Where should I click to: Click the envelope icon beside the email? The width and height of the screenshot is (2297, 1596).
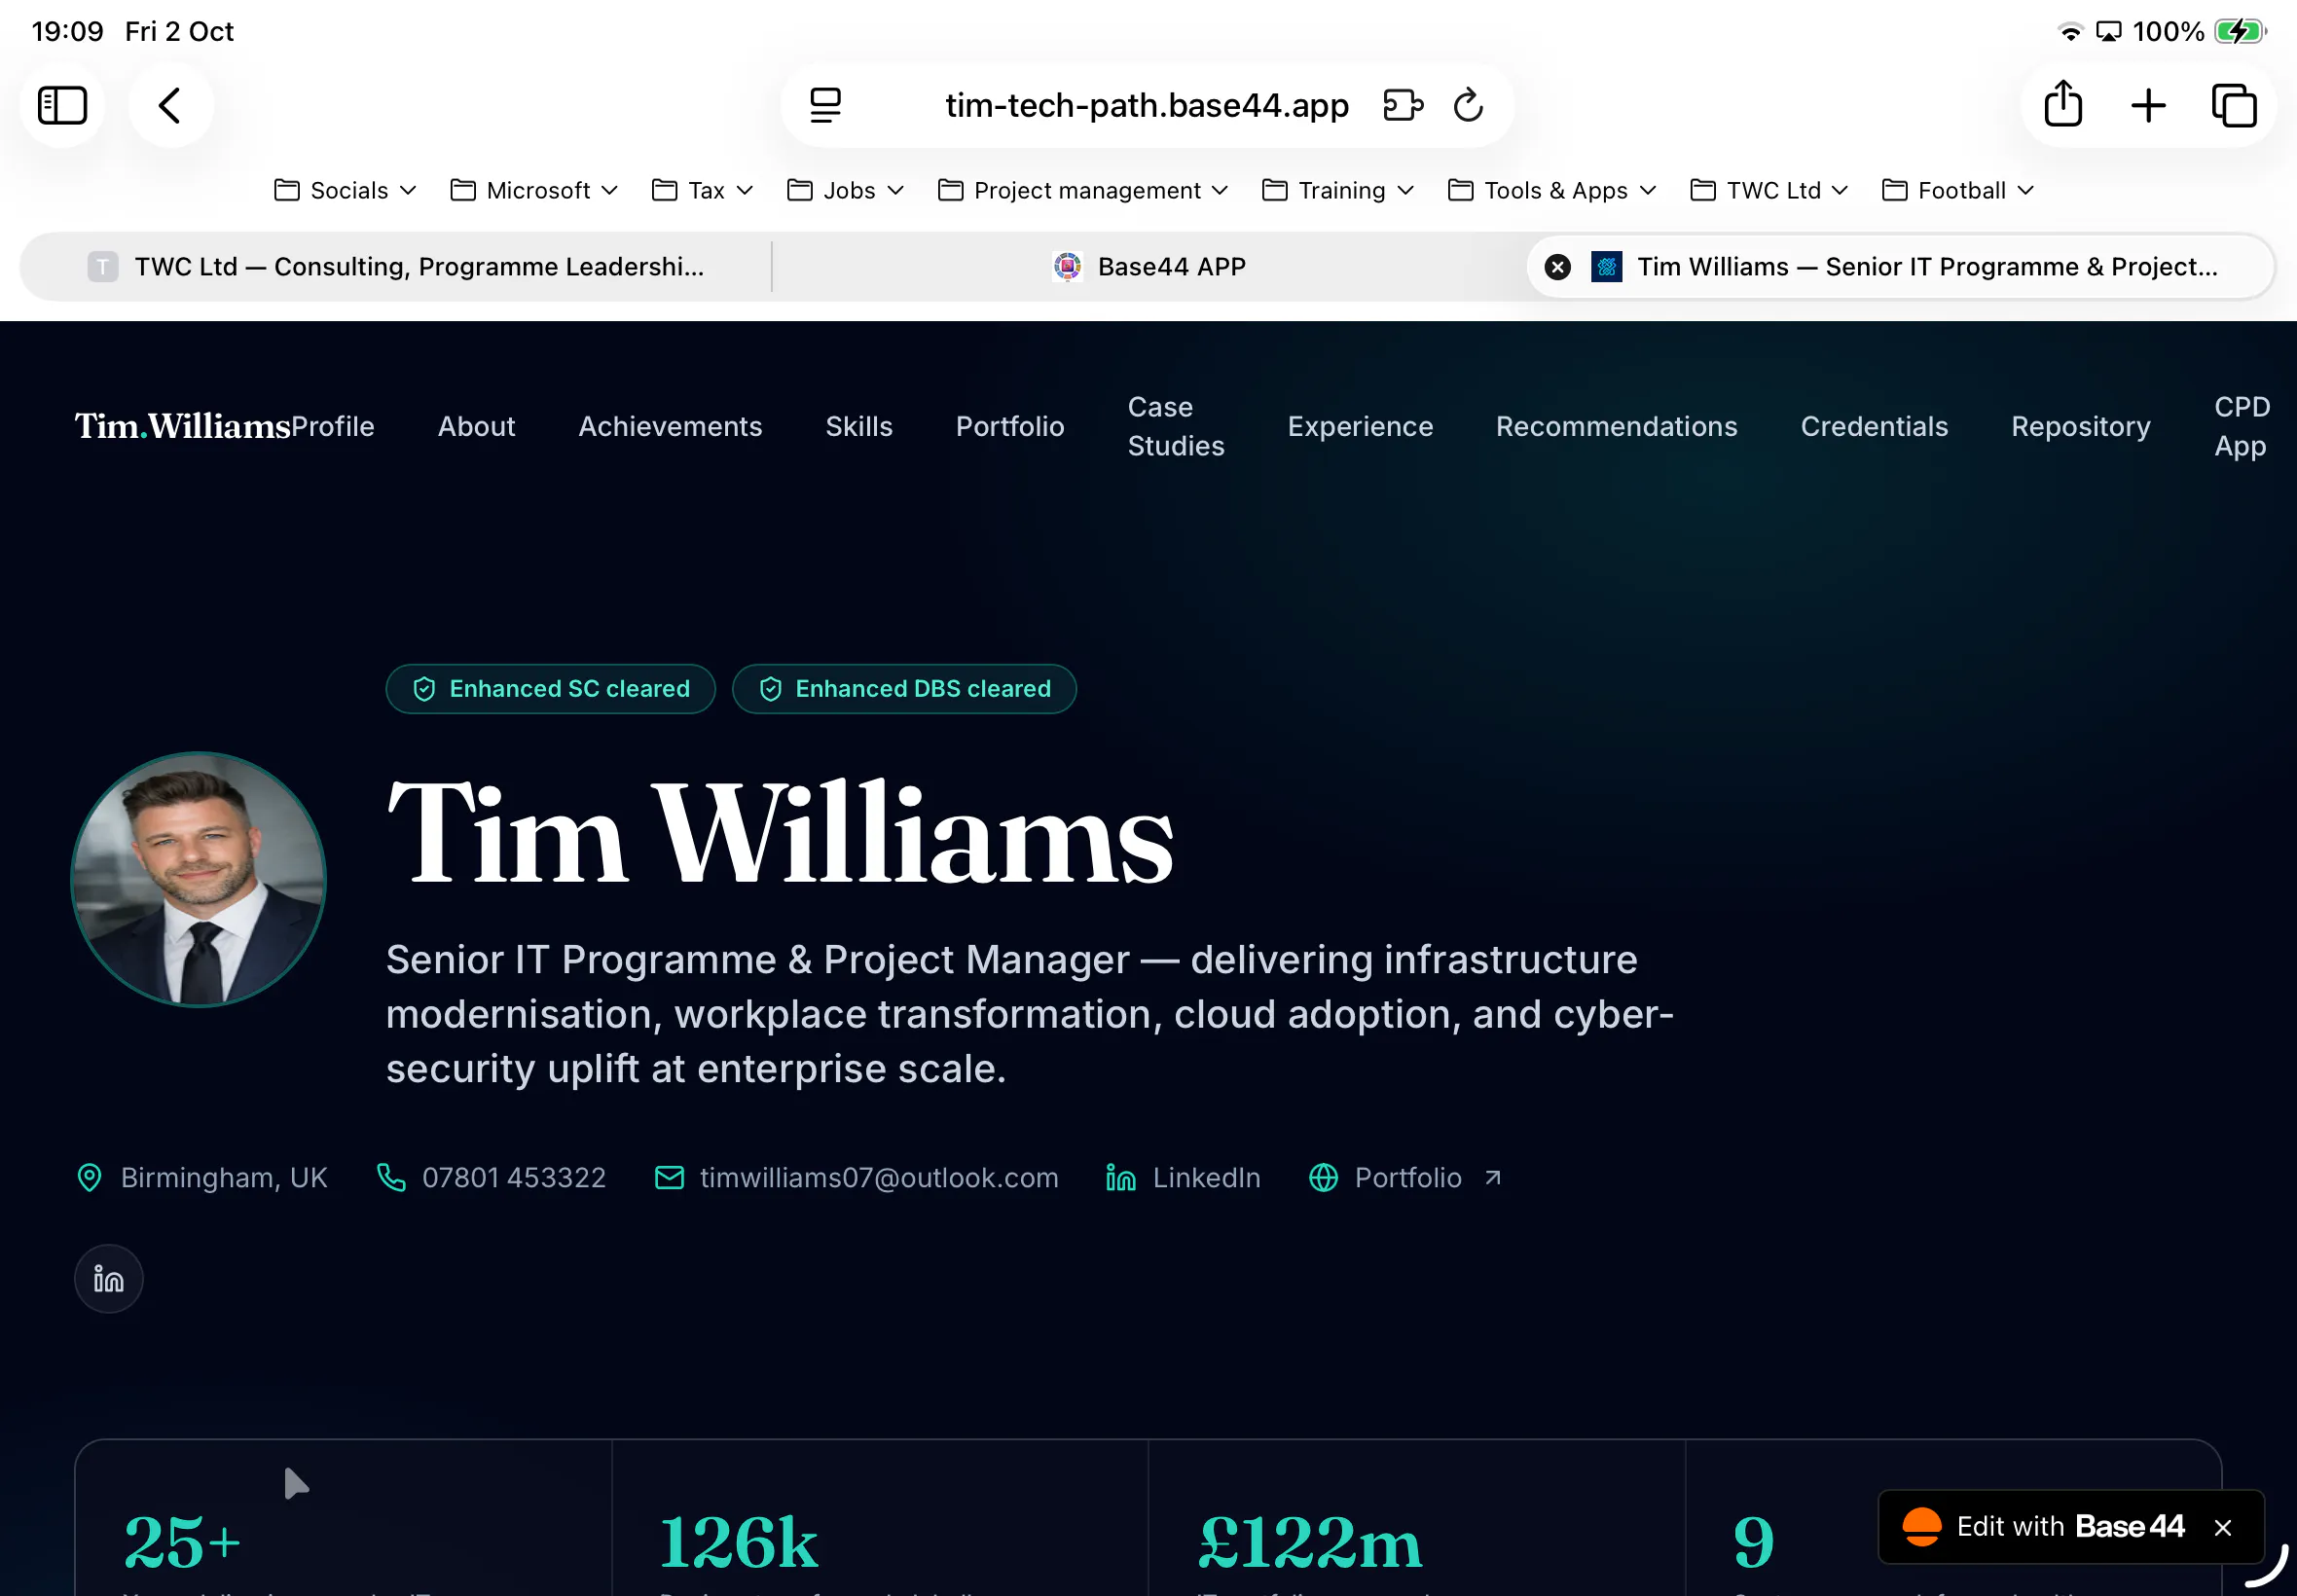[x=669, y=1177]
